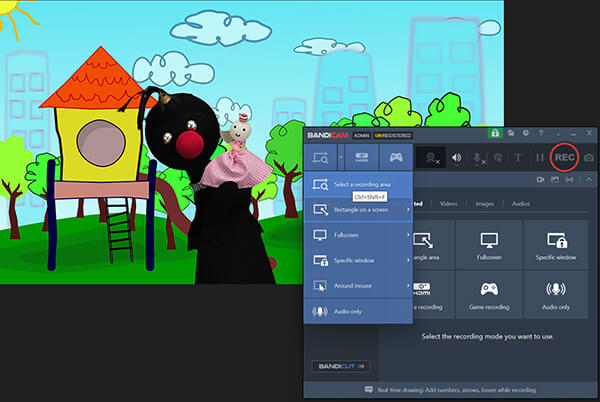Viewport: 600px width, 402px height.
Task: Click the Rectangle on a screen menu icon
Action: 320,210
